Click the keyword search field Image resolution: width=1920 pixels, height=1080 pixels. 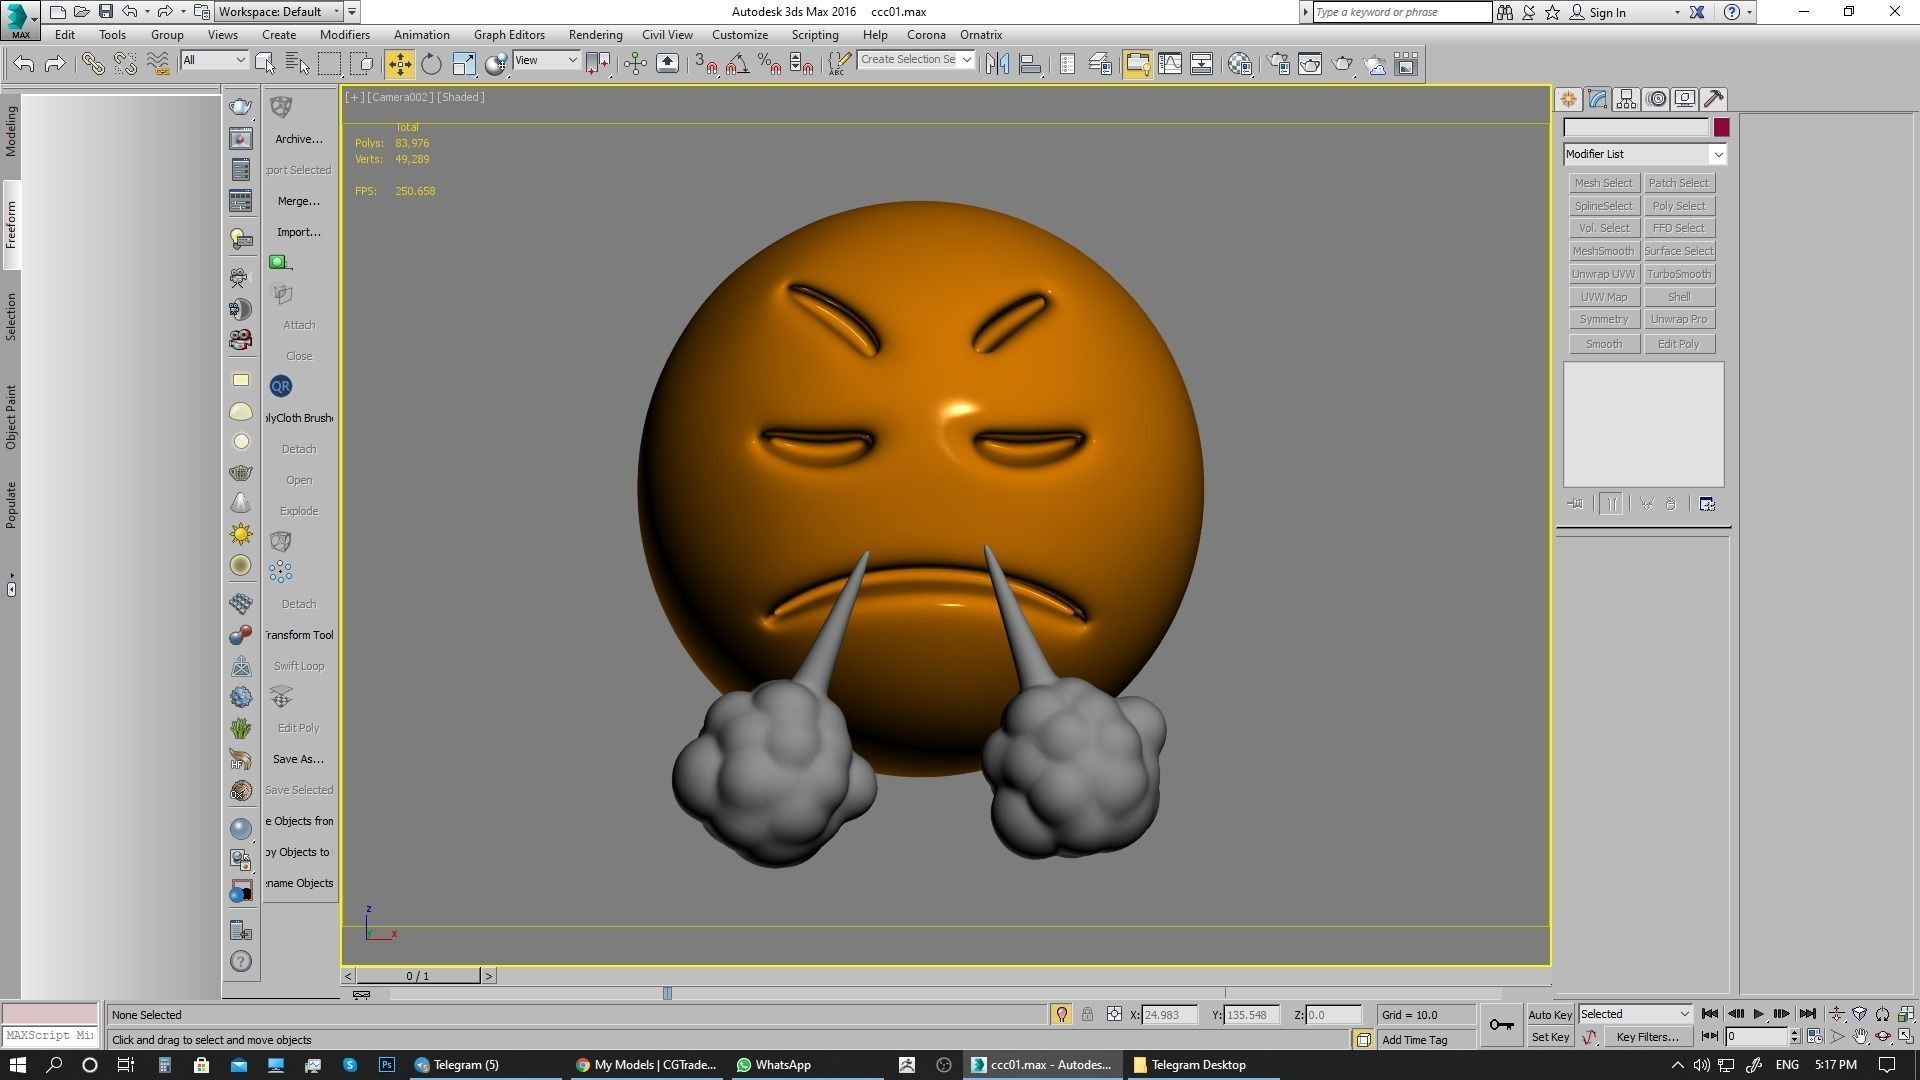click(1402, 12)
